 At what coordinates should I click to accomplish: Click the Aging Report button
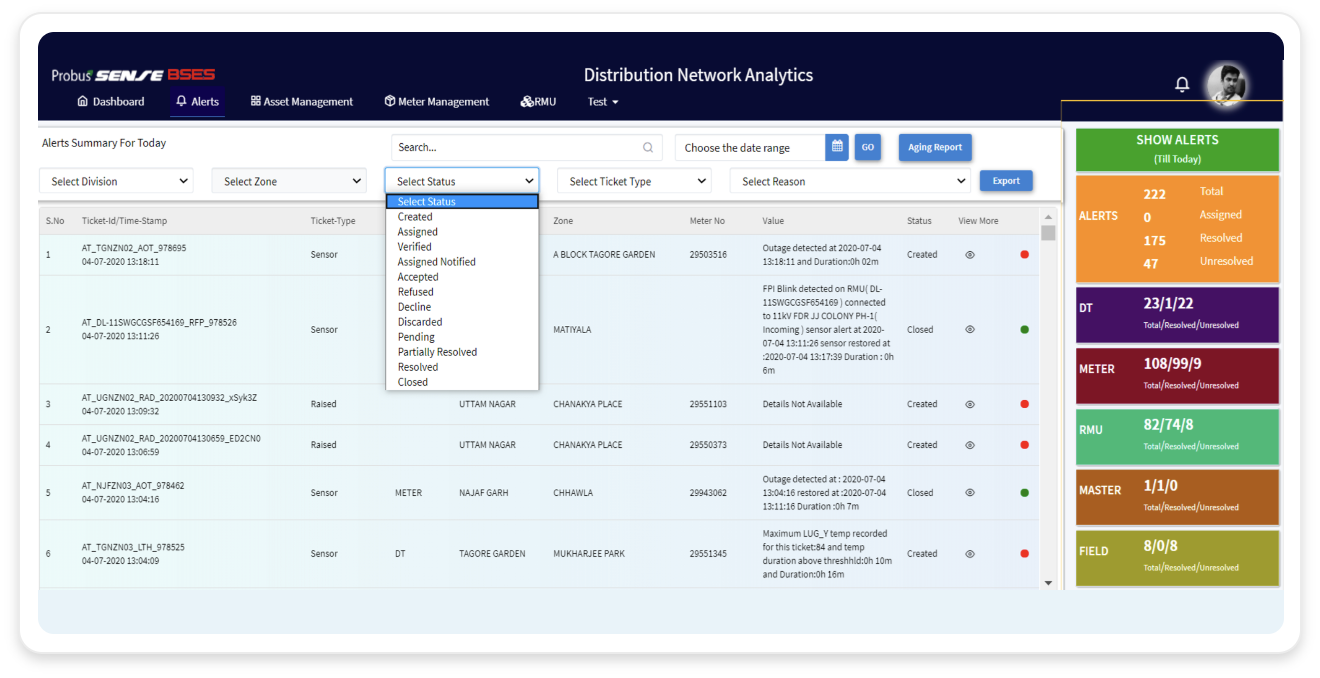[934, 147]
